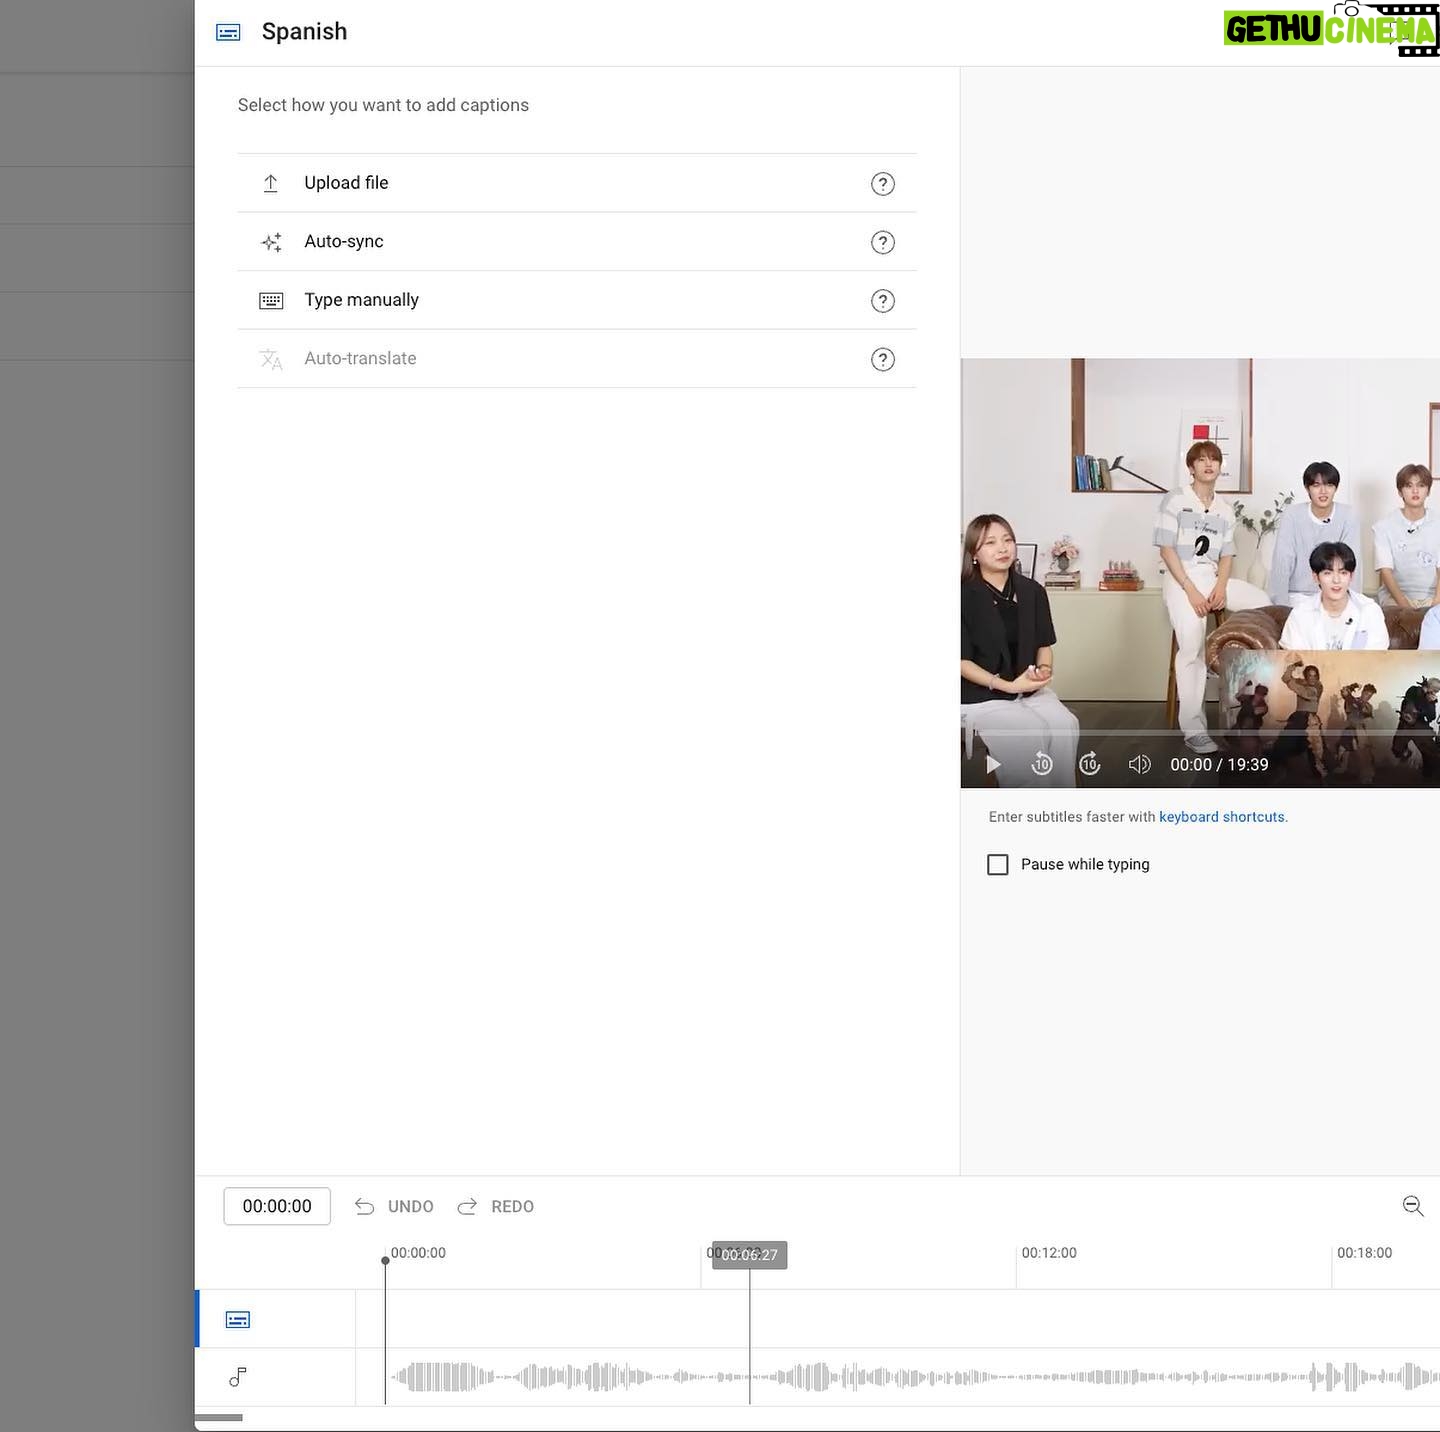The image size is (1440, 1432).
Task: Mute the video player volume
Action: (x=1139, y=765)
